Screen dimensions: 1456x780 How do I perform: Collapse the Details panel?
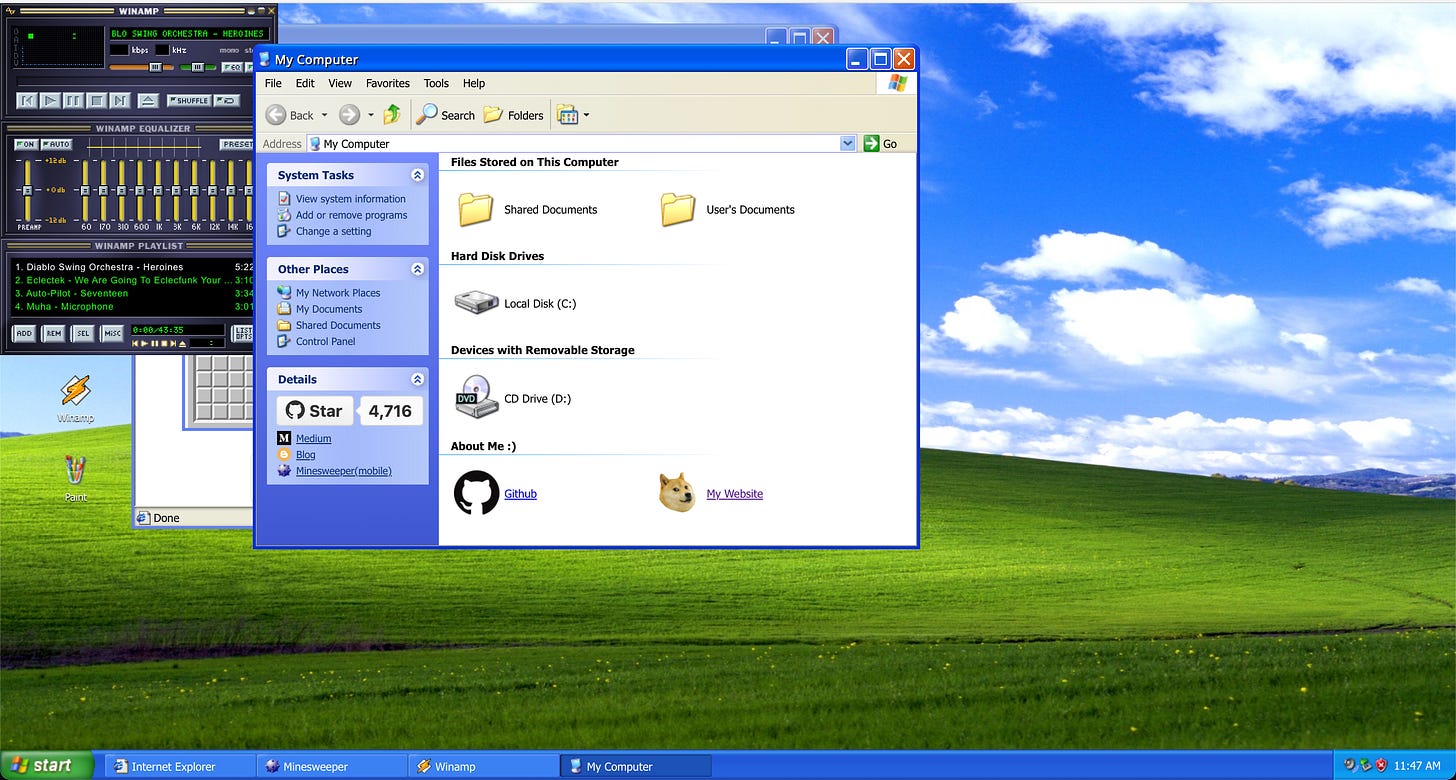tap(417, 379)
